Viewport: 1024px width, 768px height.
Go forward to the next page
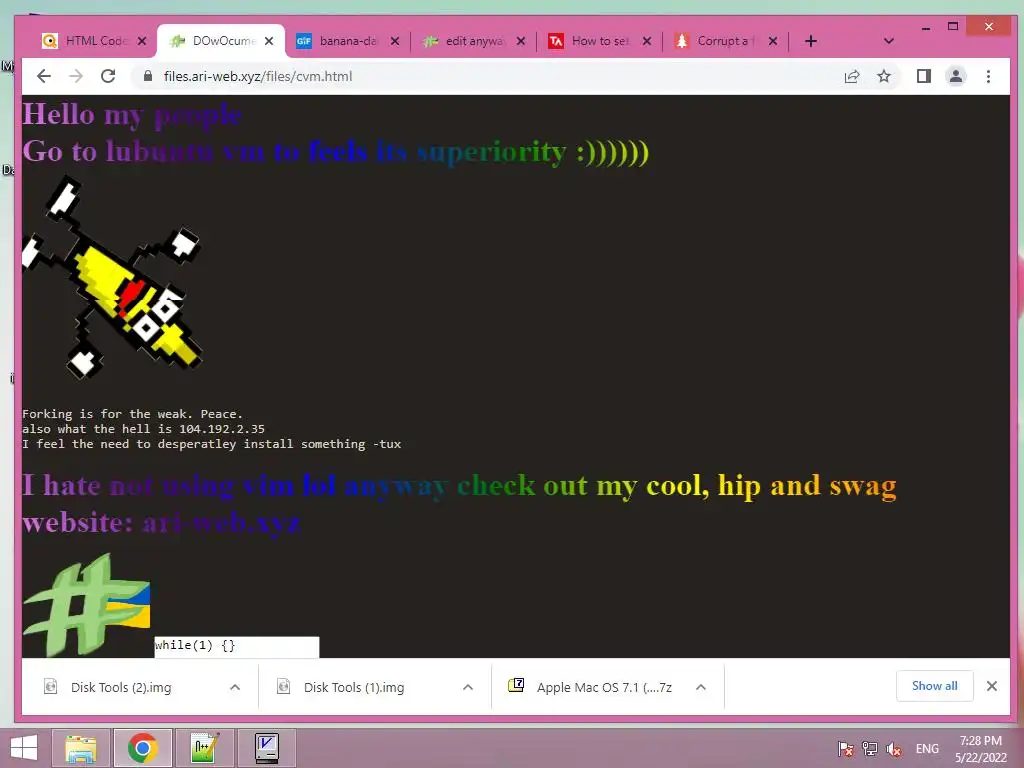tap(76, 76)
